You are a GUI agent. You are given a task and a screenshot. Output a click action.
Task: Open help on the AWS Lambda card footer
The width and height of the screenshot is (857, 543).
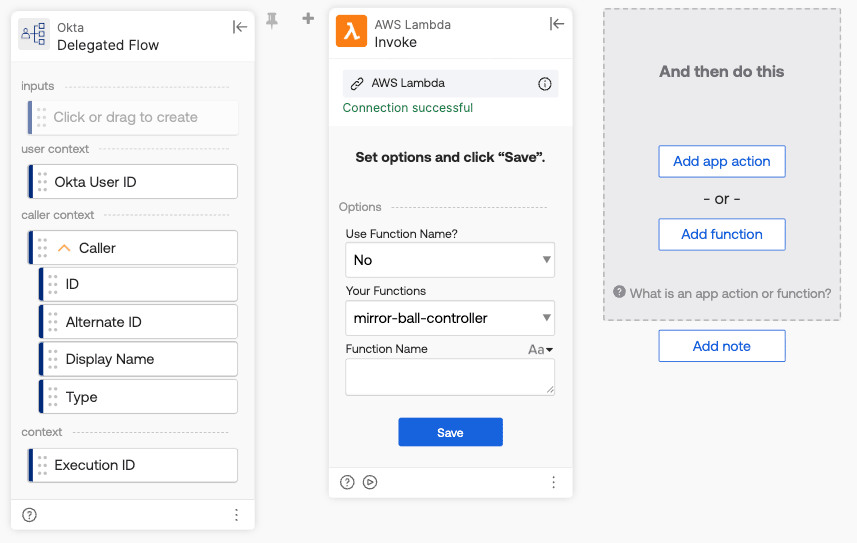(347, 482)
